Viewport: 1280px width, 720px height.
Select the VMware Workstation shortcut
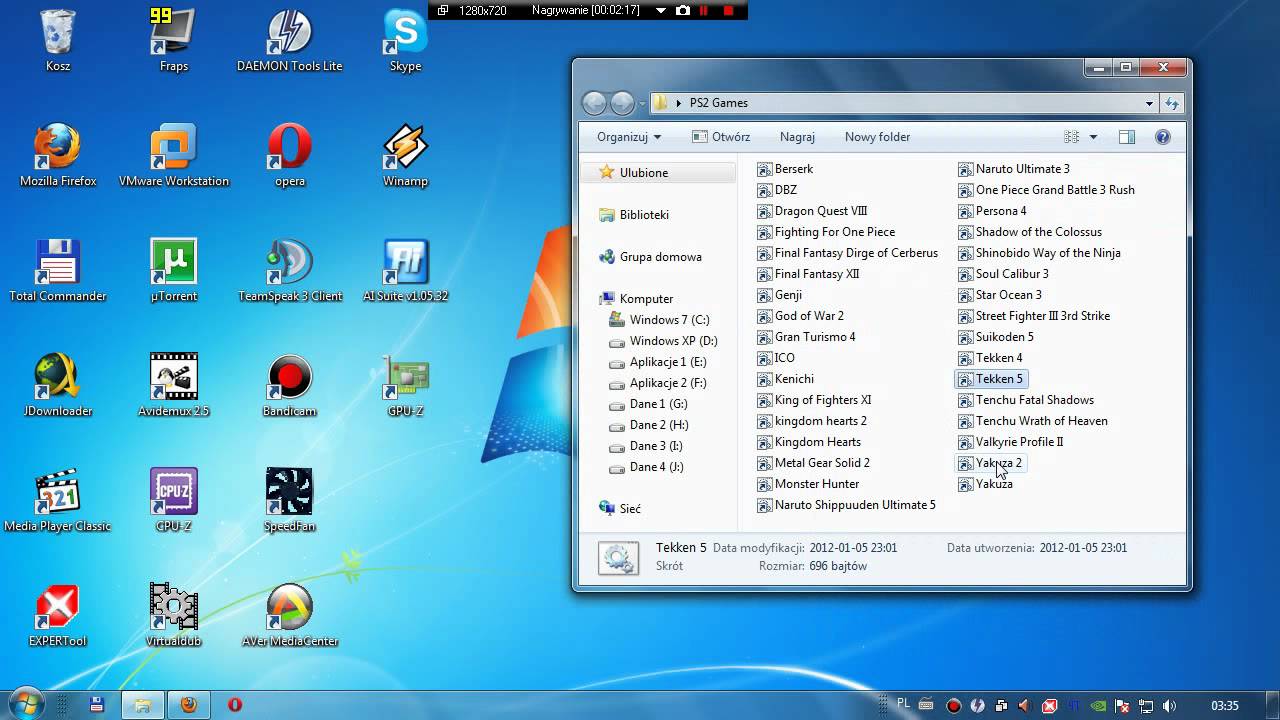173,156
